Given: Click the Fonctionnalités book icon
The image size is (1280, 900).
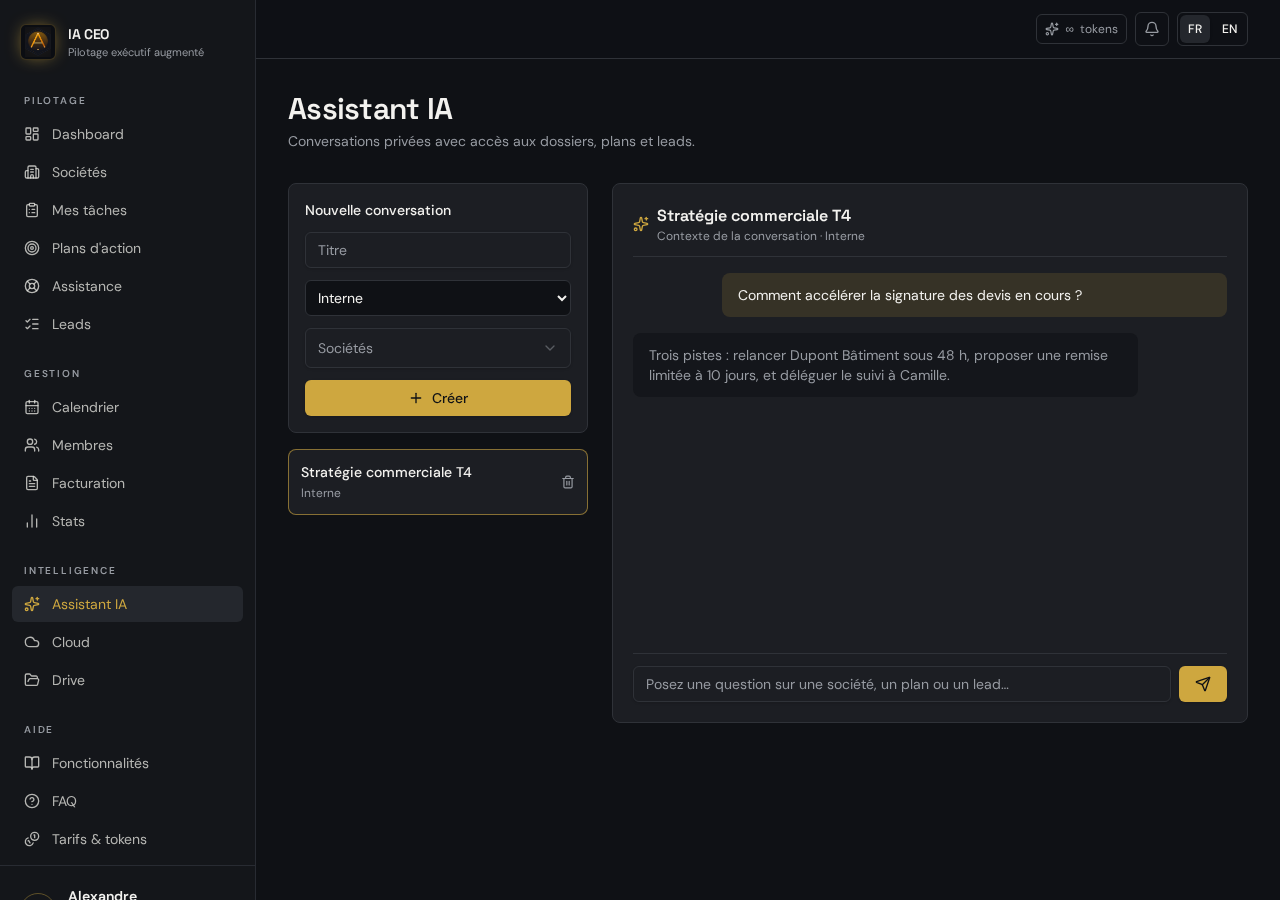Looking at the screenshot, I should [32, 763].
